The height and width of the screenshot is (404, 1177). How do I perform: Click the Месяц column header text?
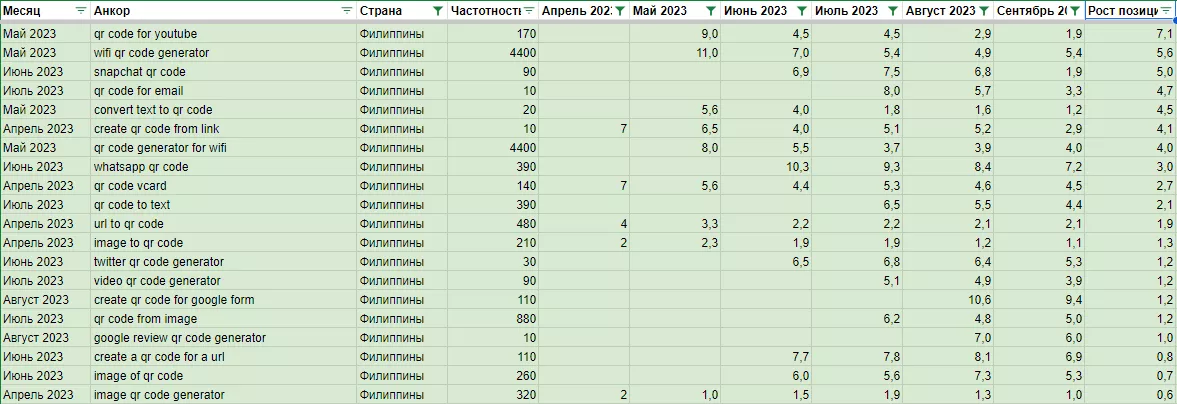pyautogui.click(x=23, y=11)
